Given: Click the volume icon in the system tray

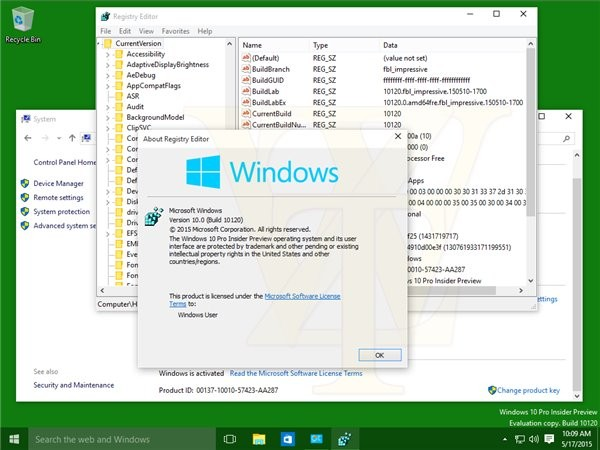Looking at the screenshot, I should point(535,439).
